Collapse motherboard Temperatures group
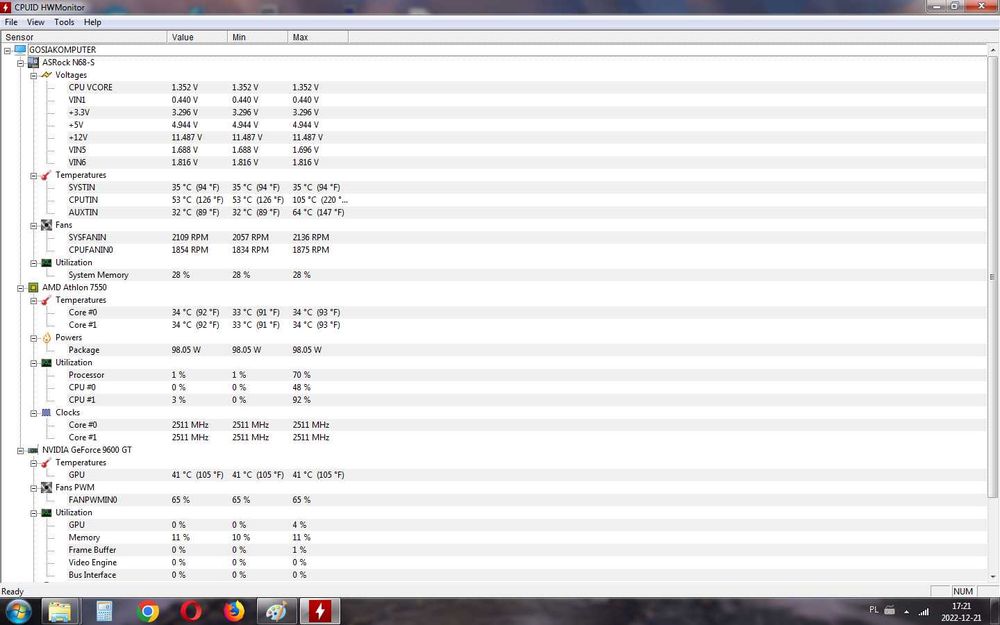The width and height of the screenshot is (1000, 625). pyautogui.click(x=34, y=175)
